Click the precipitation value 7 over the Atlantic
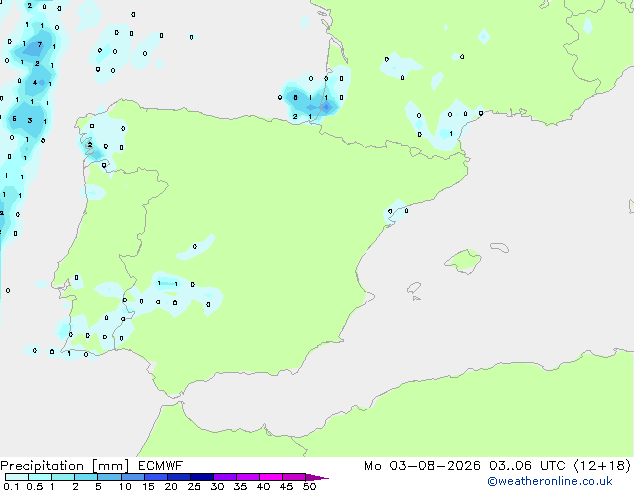Image resolution: width=634 pixels, height=490 pixels. [39, 44]
